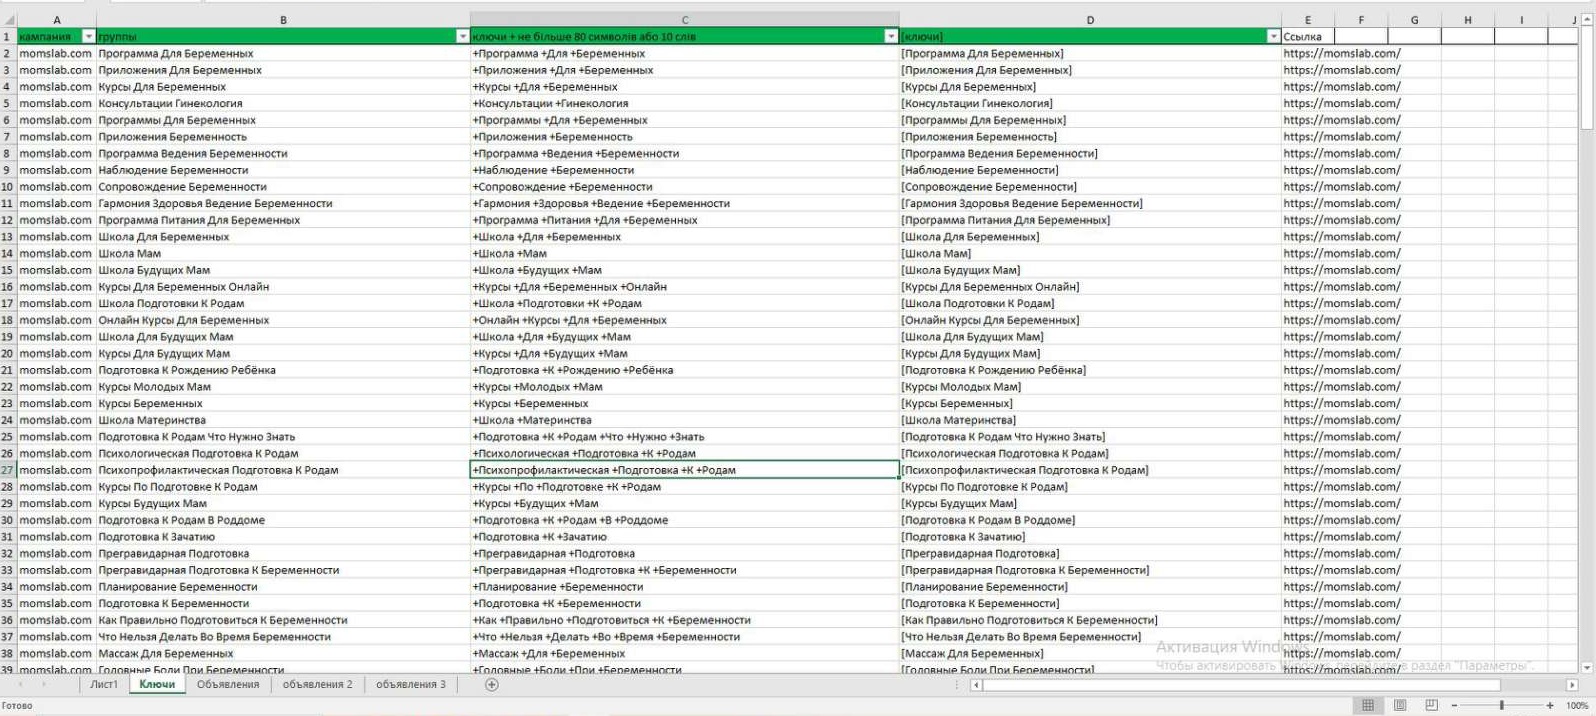The width and height of the screenshot is (1596, 716).
Task: Select cell '+Школа +Будущих +Мам'
Action: pos(685,270)
